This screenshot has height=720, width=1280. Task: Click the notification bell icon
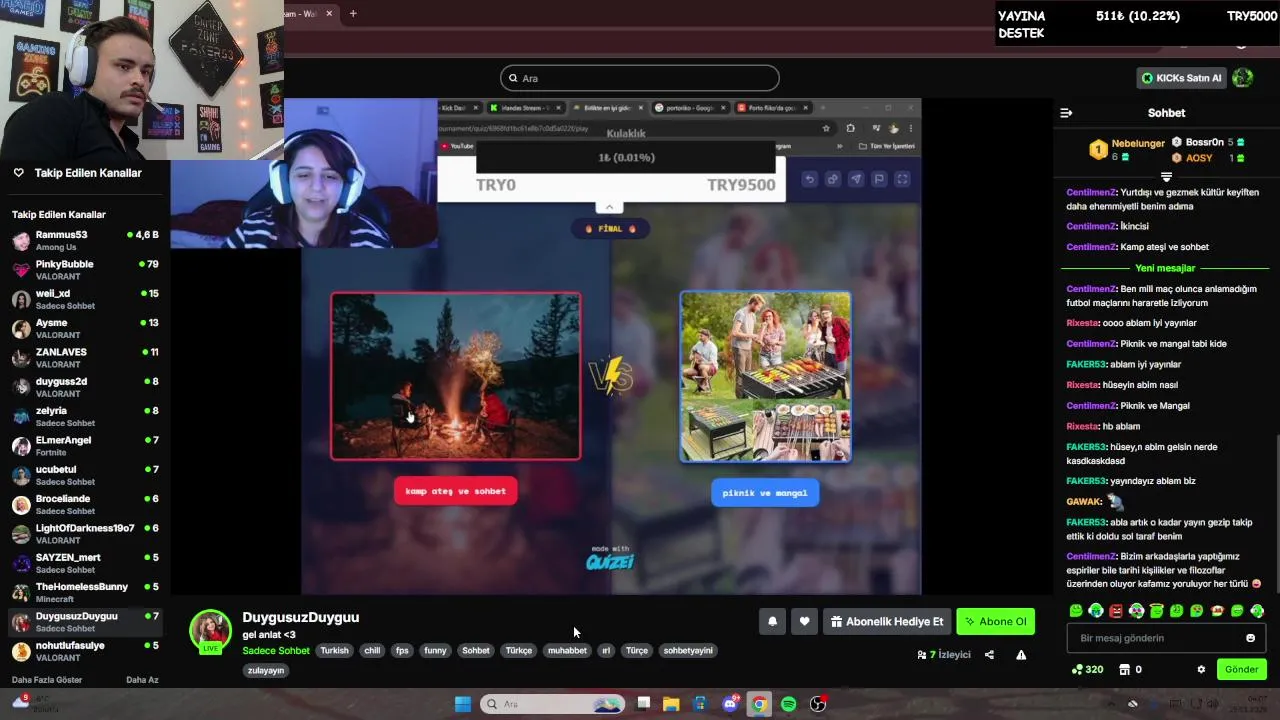[x=772, y=622]
